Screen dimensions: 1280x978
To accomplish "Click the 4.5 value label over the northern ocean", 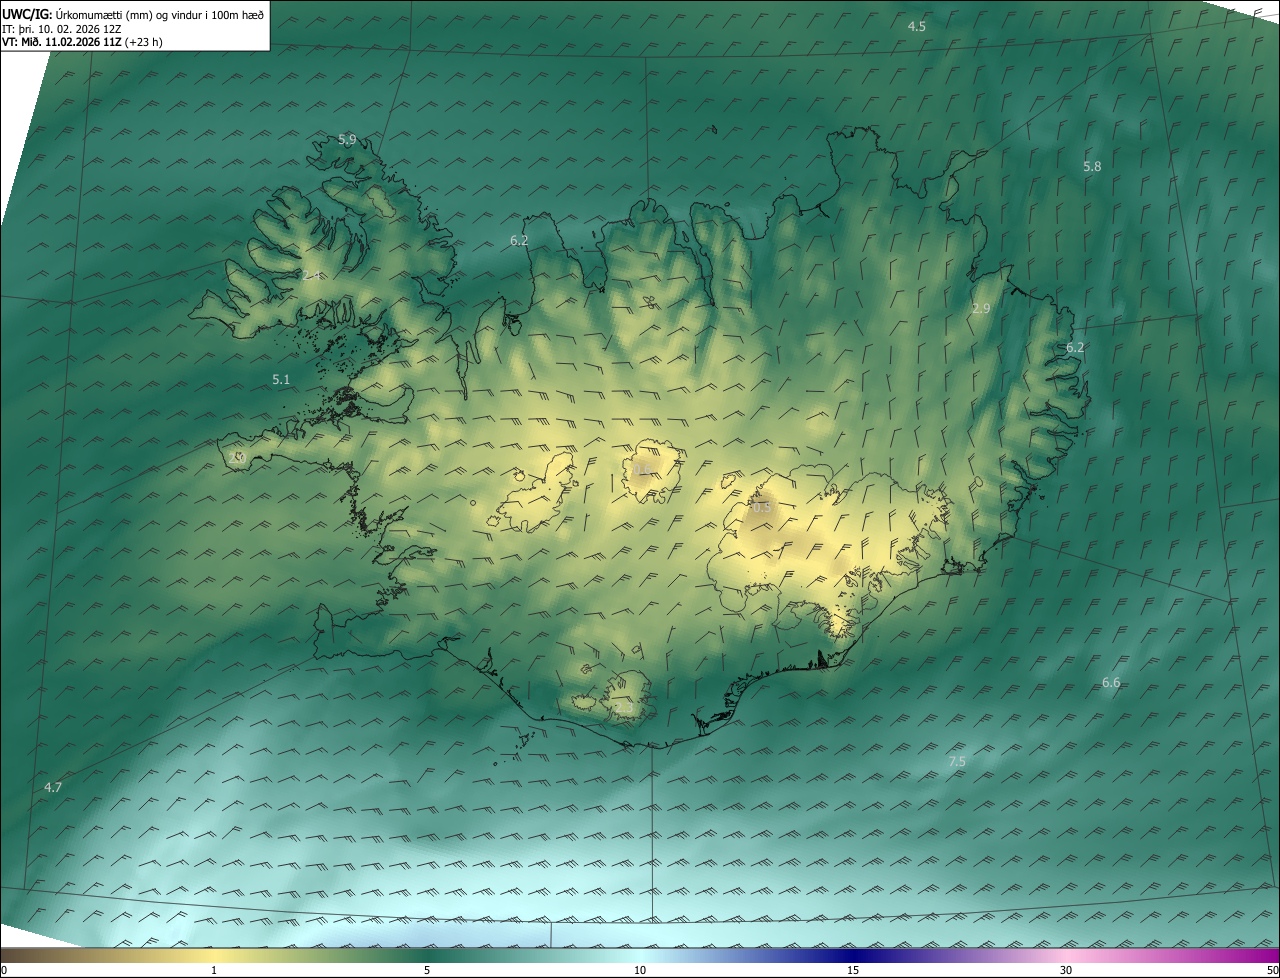I will tap(916, 26).
